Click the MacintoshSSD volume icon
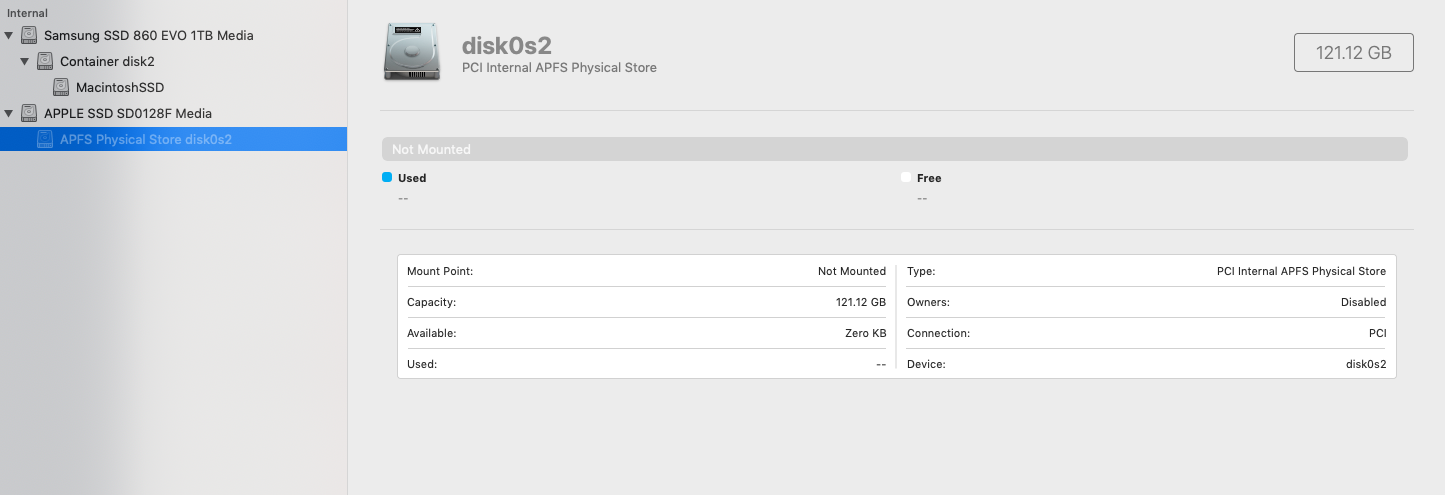 pos(61,87)
